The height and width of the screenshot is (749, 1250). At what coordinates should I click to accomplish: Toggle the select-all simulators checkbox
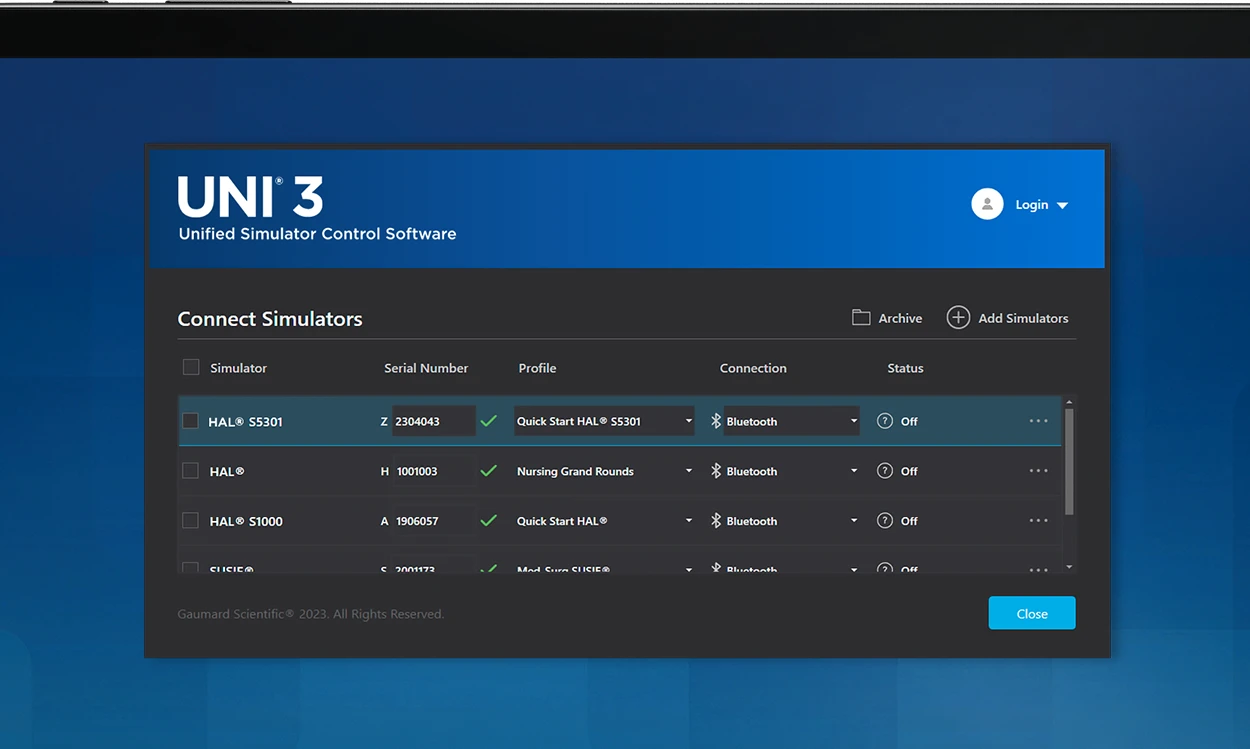tap(191, 367)
